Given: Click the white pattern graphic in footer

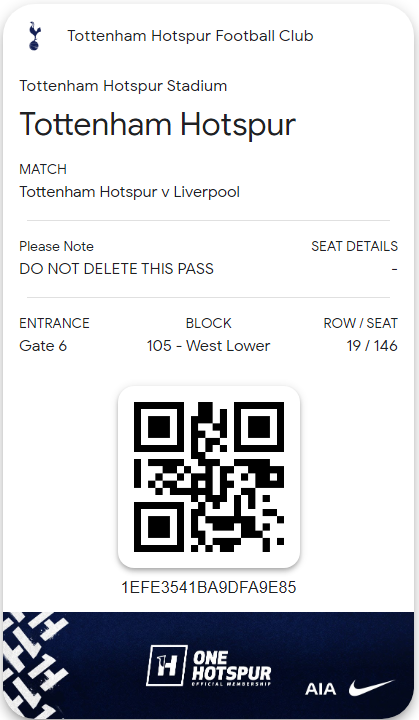Looking at the screenshot, I should click(x=36, y=665).
